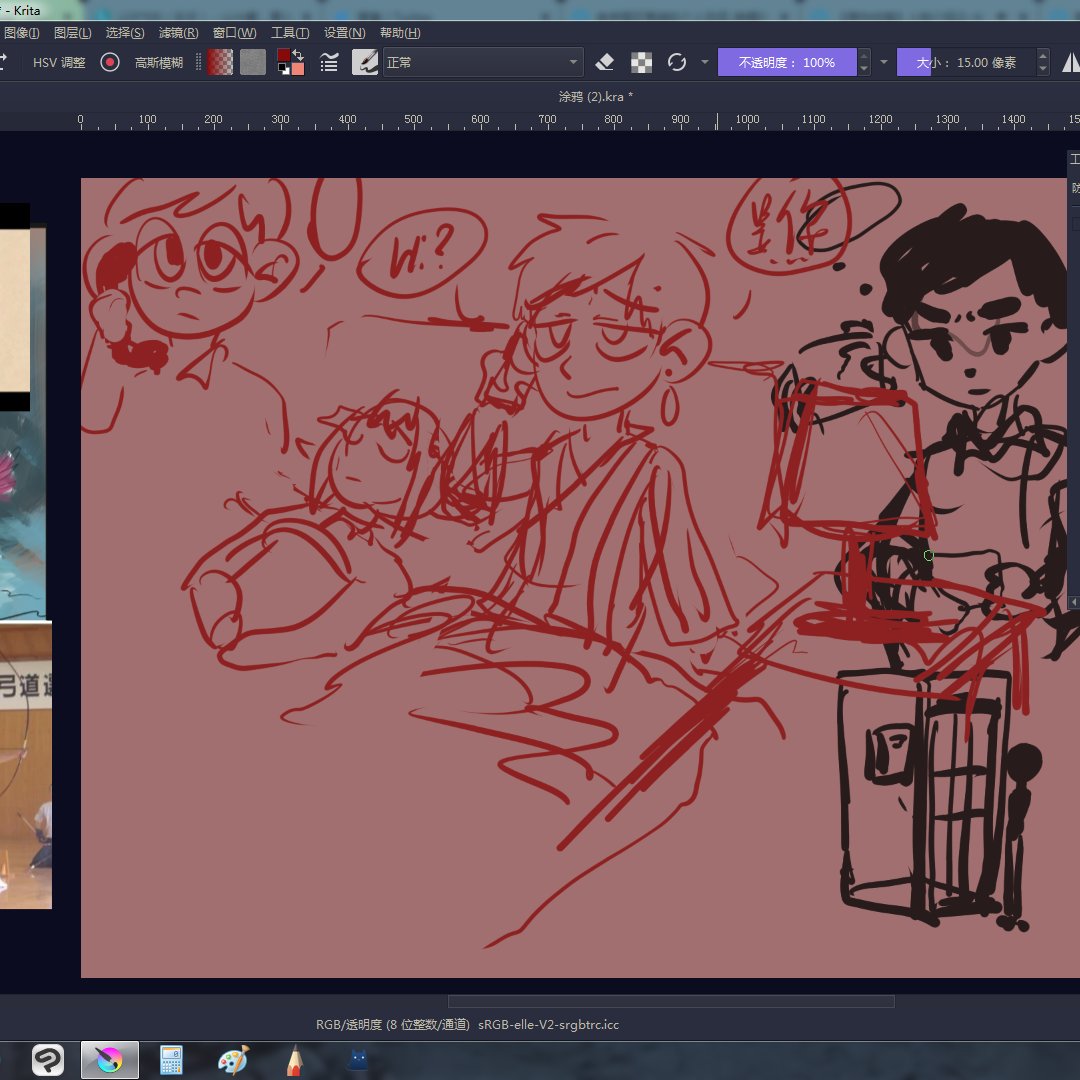Click the horizontal canvas scrollbar
Viewport: 1080px width, 1080px height.
671,1001
